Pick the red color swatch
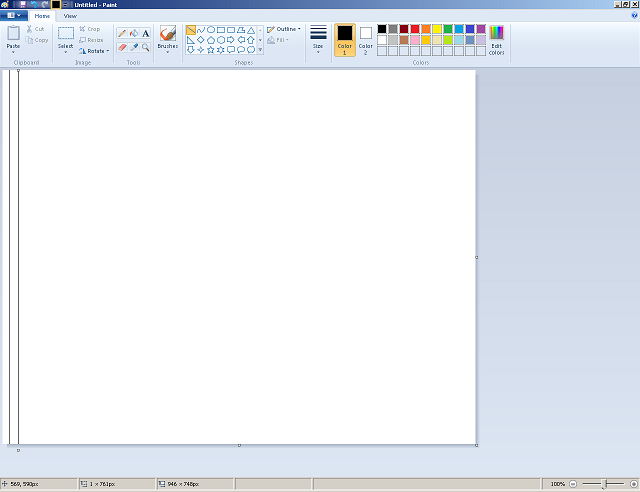Image resolution: width=640 pixels, height=492 pixels. click(415, 29)
